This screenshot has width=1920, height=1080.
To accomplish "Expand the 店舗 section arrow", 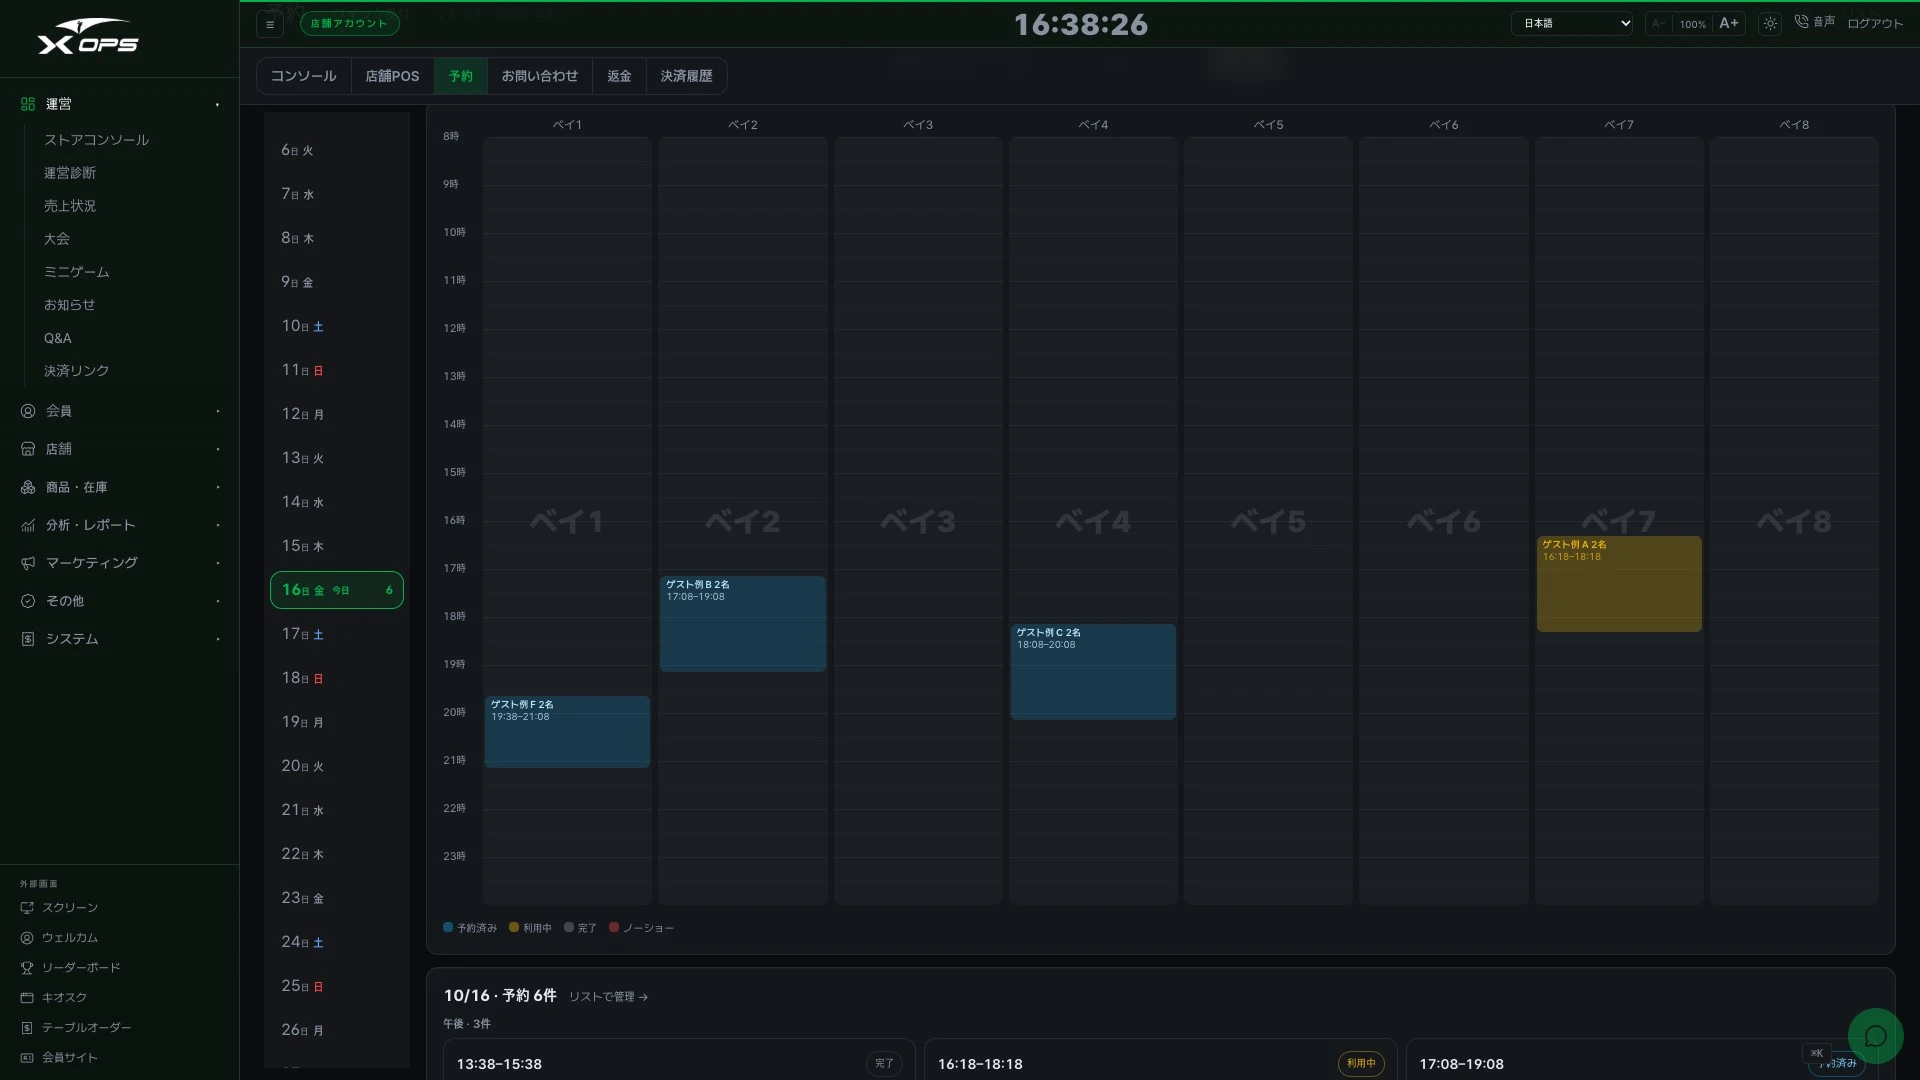I will coord(217,449).
